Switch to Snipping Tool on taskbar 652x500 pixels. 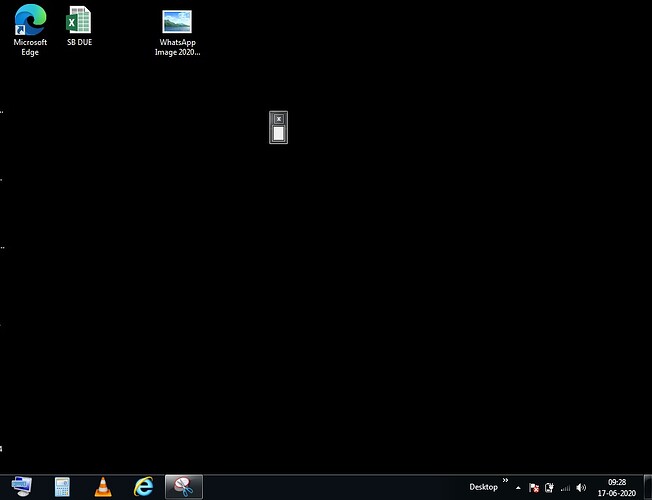184,487
